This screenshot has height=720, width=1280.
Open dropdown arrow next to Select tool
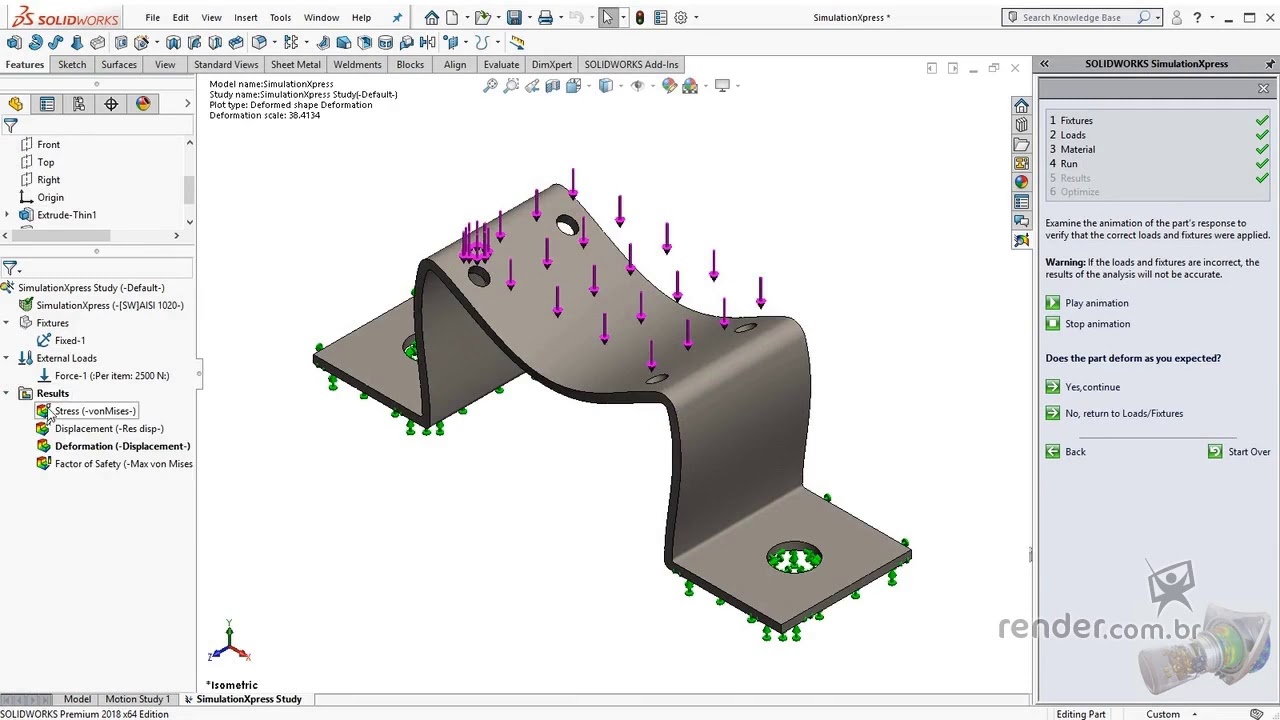tap(622, 17)
